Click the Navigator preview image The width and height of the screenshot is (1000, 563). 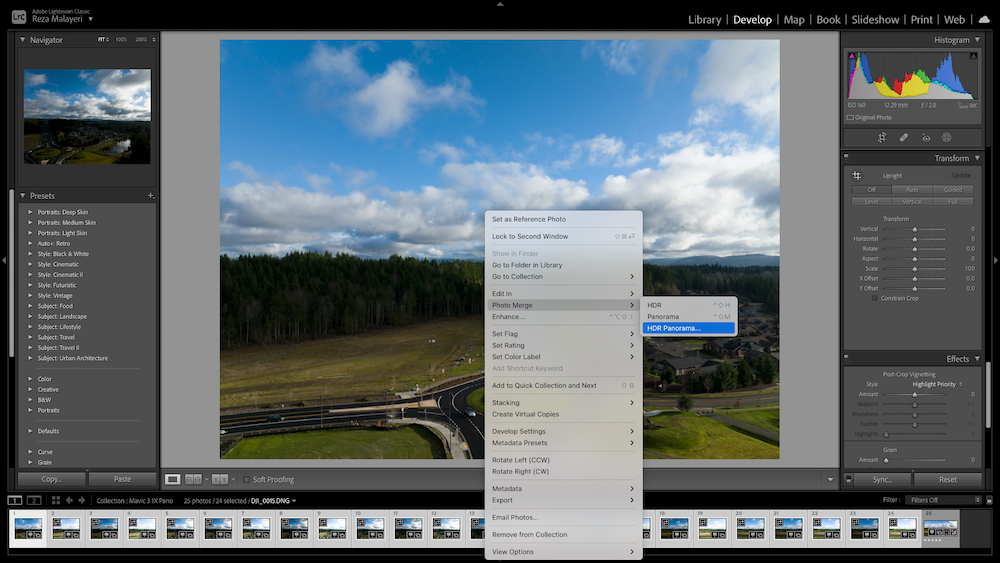[x=87, y=117]
